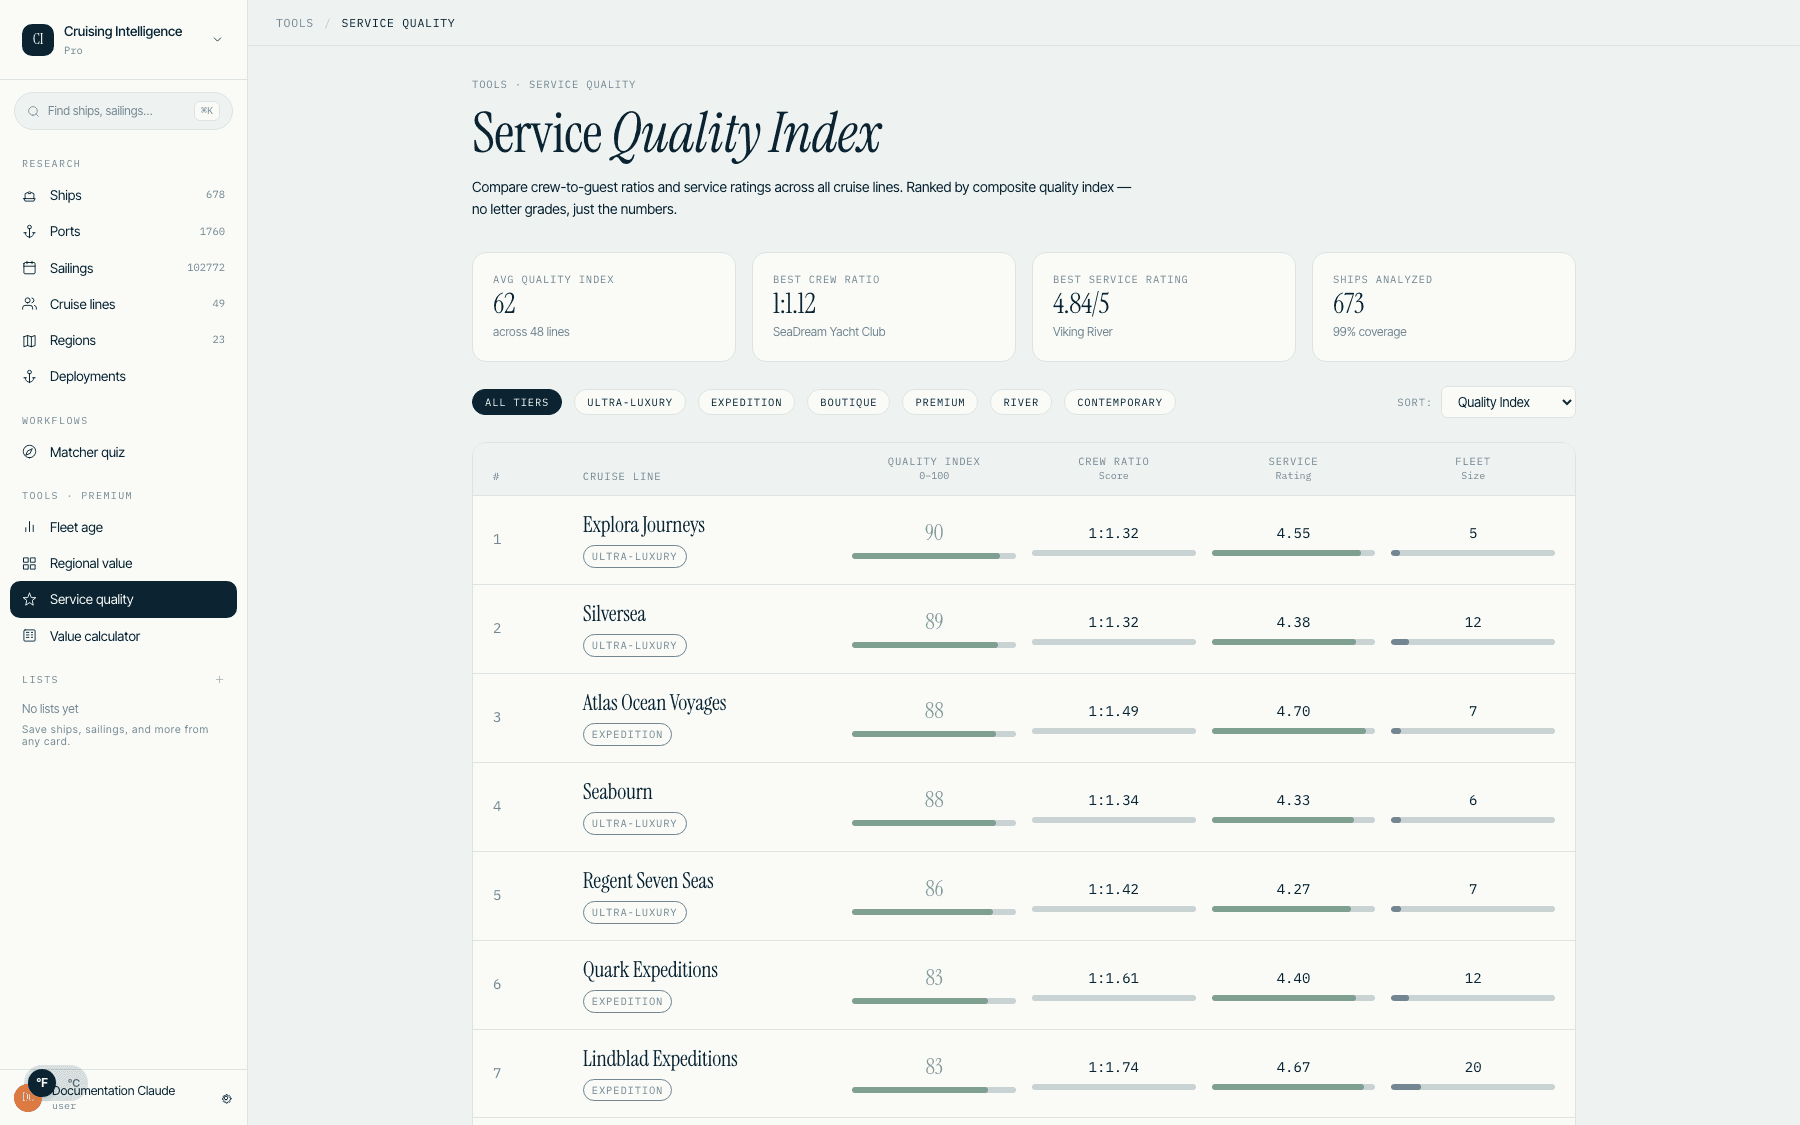Sort by Crew Ratio column header
Screen dimensions: 1800x1125
pyautogui.click(x=1113, y=468)
